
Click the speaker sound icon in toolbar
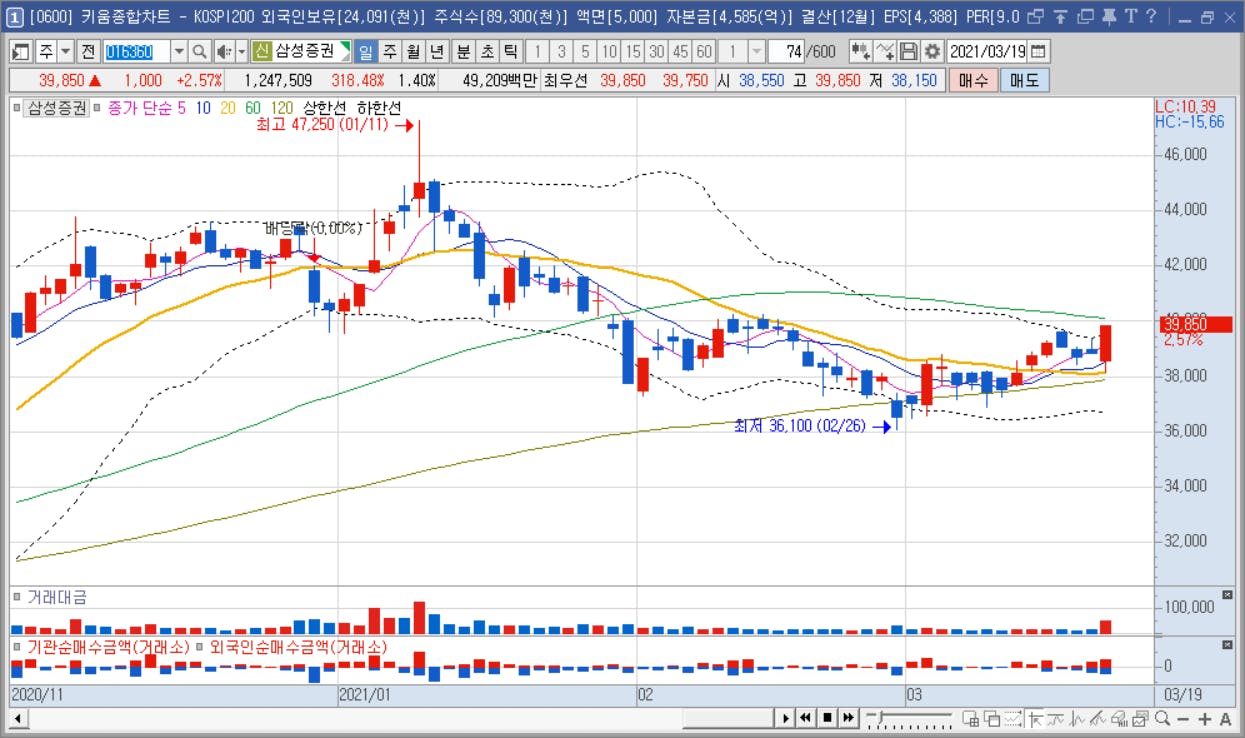[x=224, y=52]
